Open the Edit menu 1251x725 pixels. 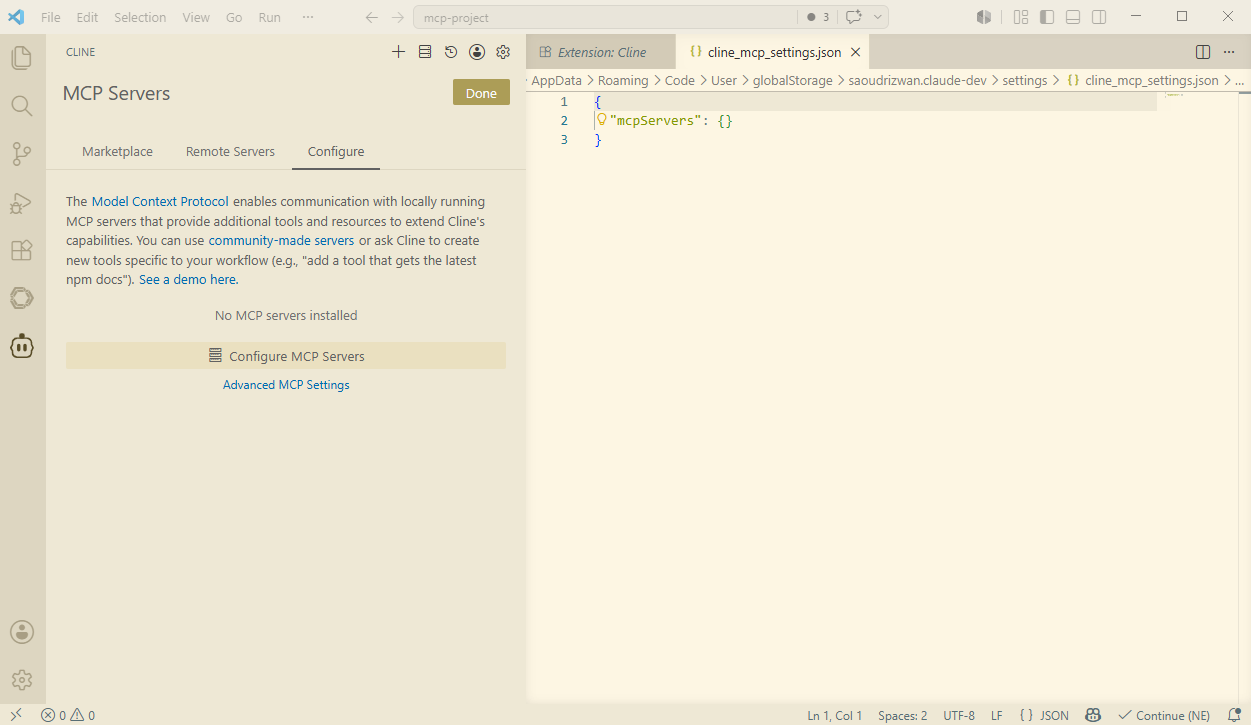tap(87, 17)
